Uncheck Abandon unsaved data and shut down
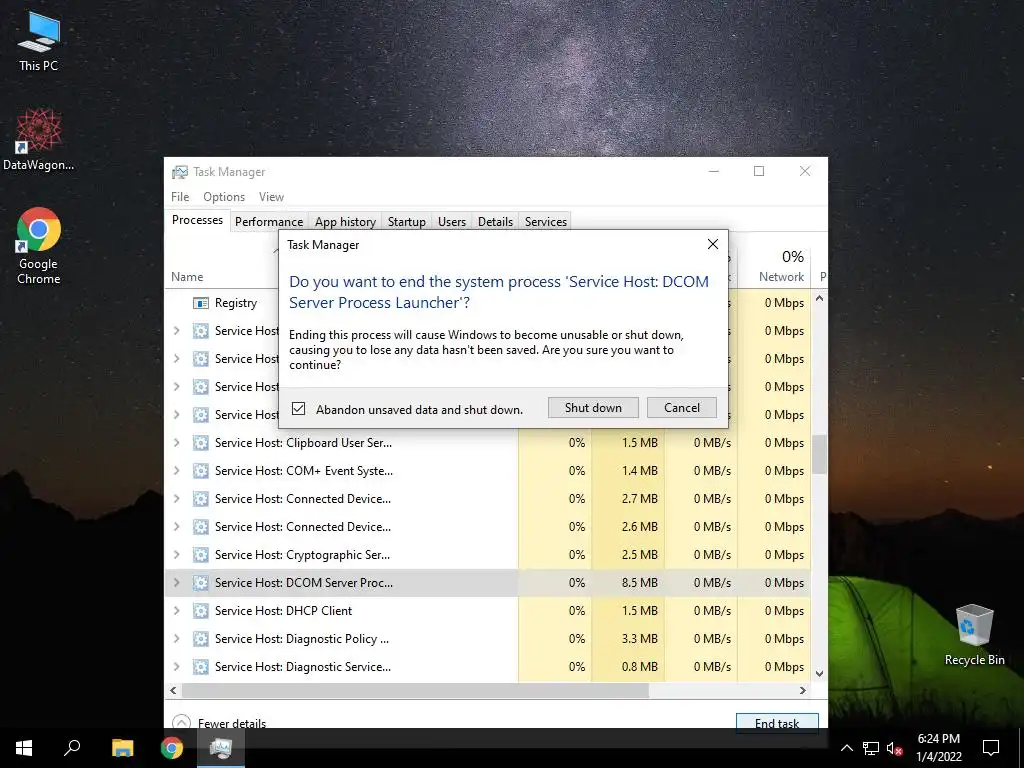This screenshot has height=768, width=1024. point(298,409)
